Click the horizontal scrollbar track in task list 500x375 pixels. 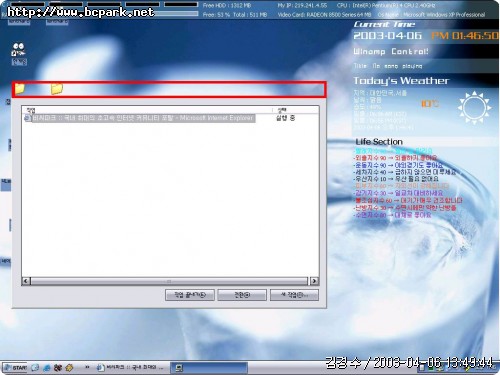click(x=170, y=281)
